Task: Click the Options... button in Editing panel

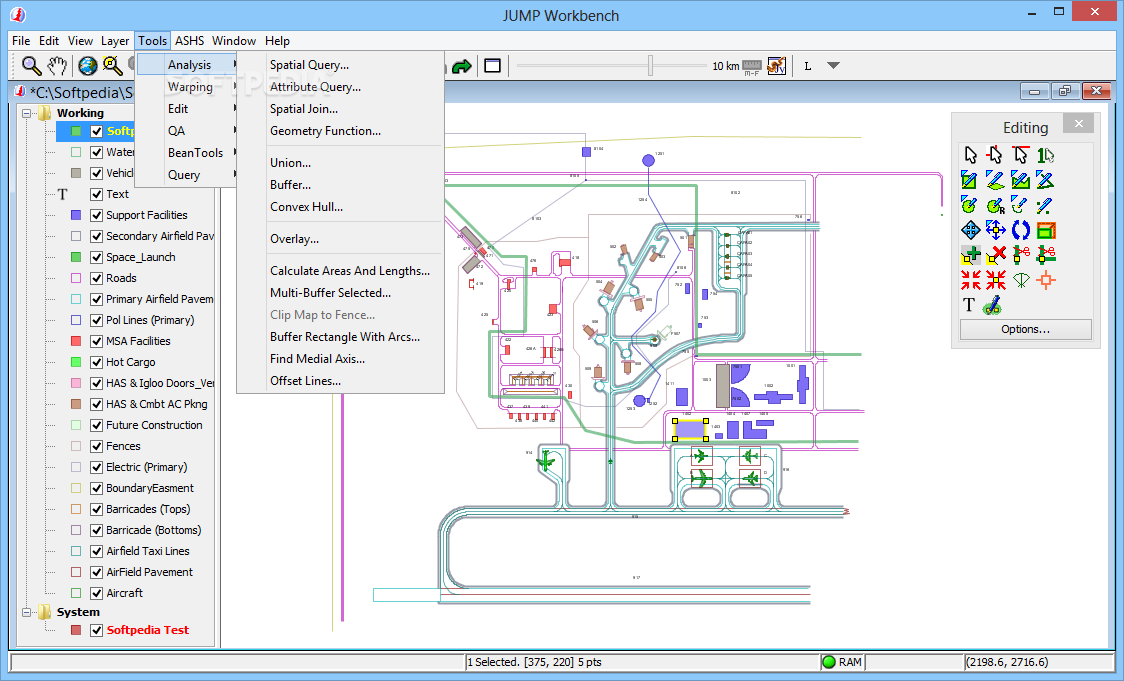Action: pos(1025,329)
